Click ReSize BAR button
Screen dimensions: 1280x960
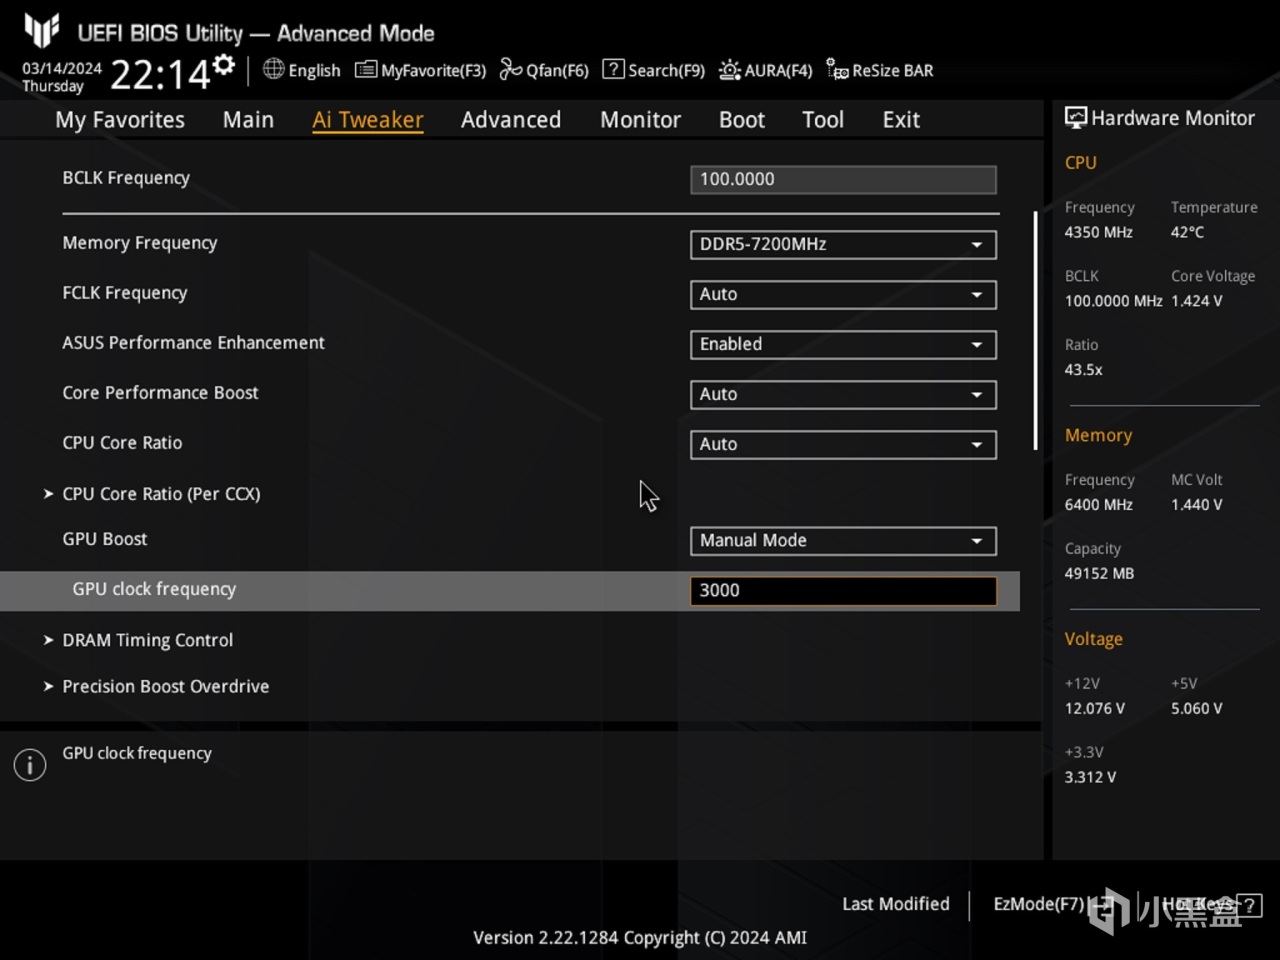880,70
